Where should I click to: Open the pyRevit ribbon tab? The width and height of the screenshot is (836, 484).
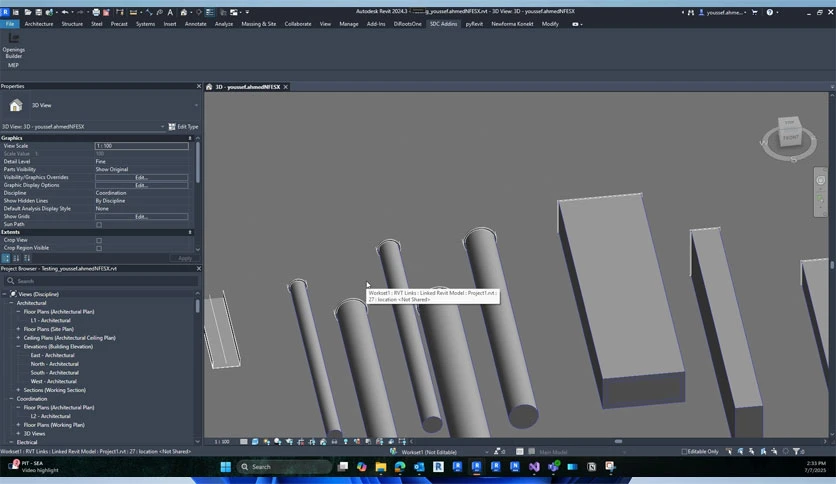[474, 24]
